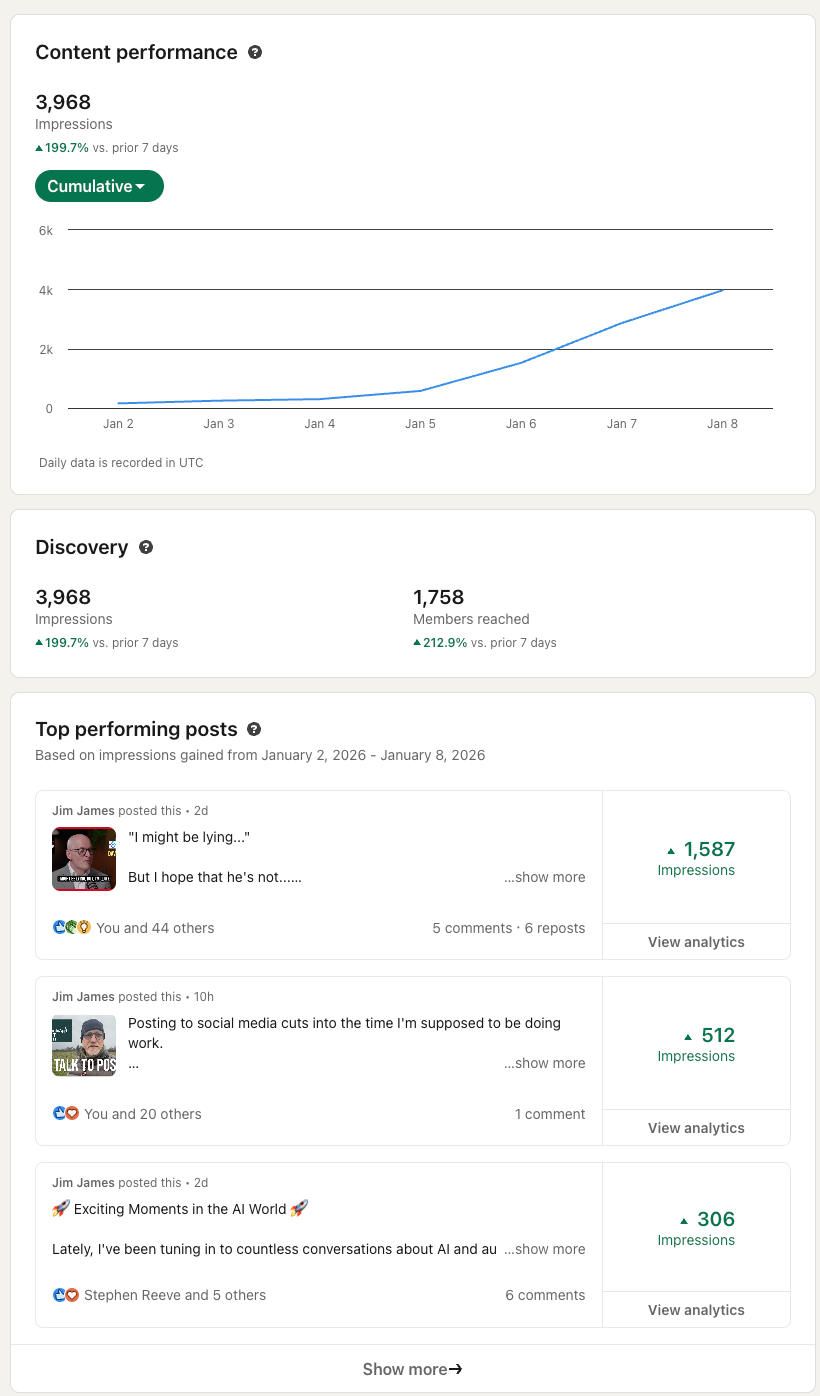Click help icon next to Discovery heading
The image size is (820, 1396).
click(x=146, y=547)
